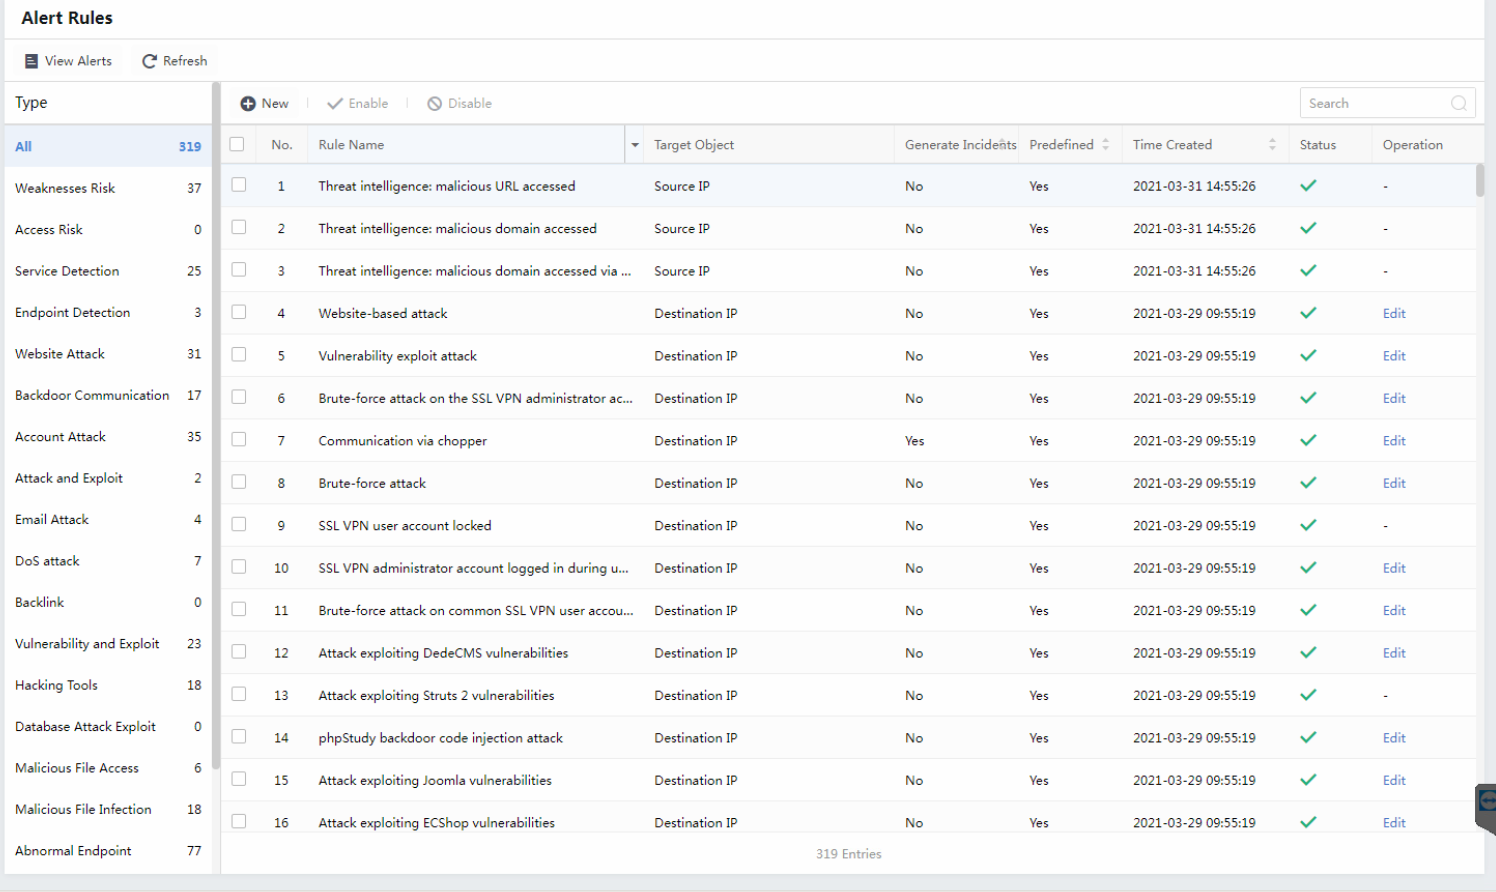Screen dimensions: 1496x892
Task: Click status checkmark for Website-based attack
Action: tap(1307, 313)
